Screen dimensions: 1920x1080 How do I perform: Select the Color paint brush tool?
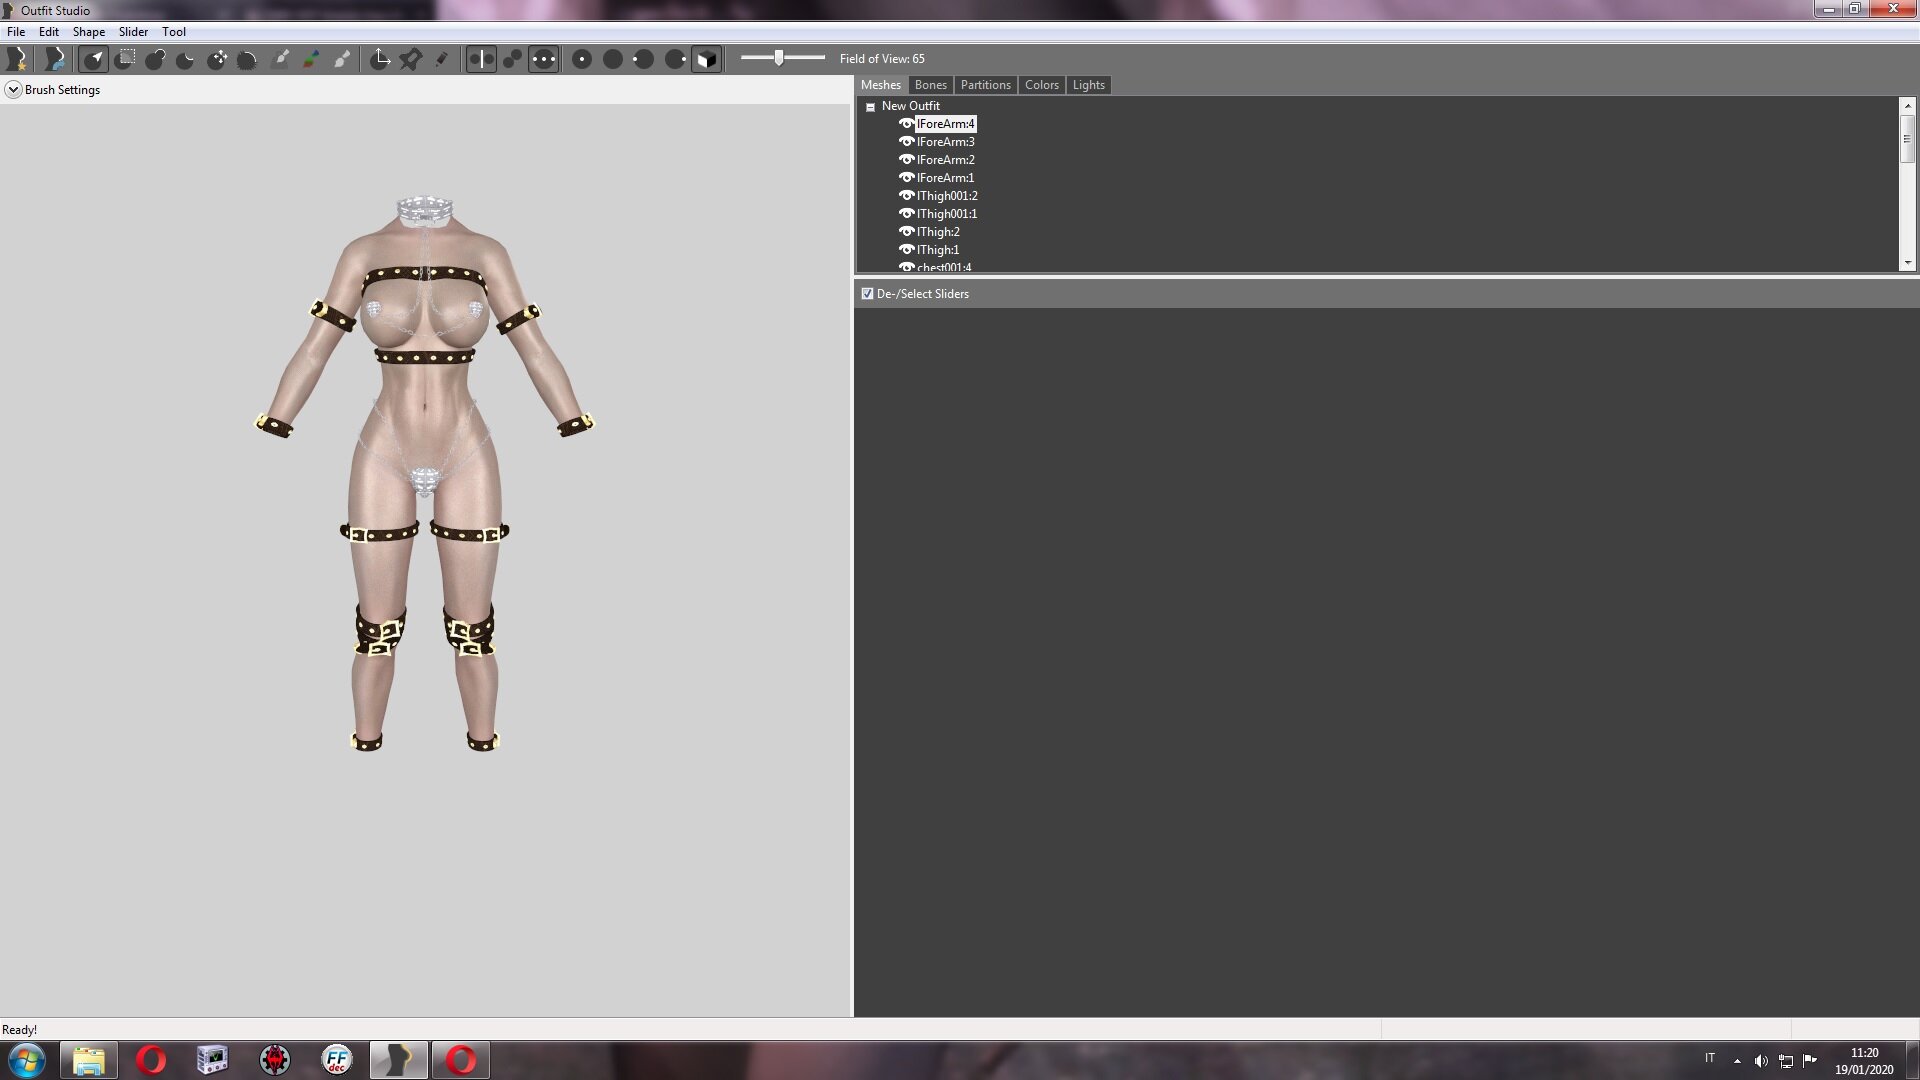[311, 59]
